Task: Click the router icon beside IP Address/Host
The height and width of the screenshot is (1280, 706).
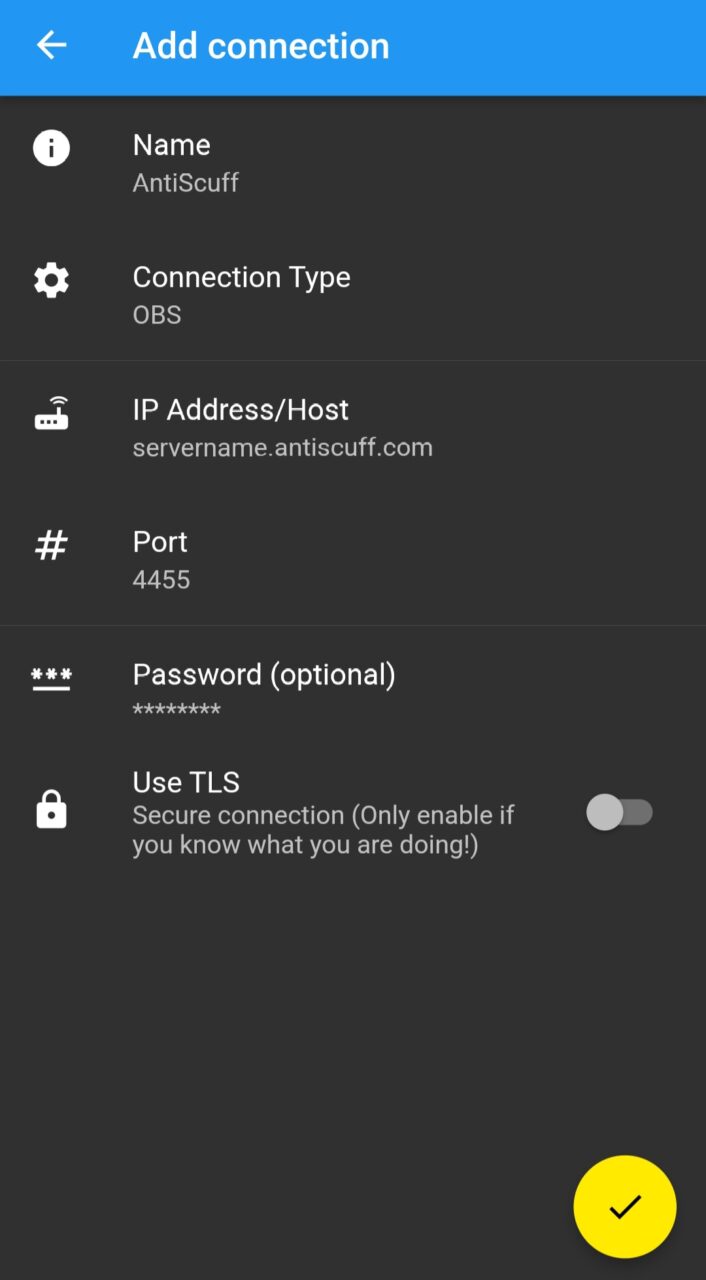Action: tap(51, 413)
